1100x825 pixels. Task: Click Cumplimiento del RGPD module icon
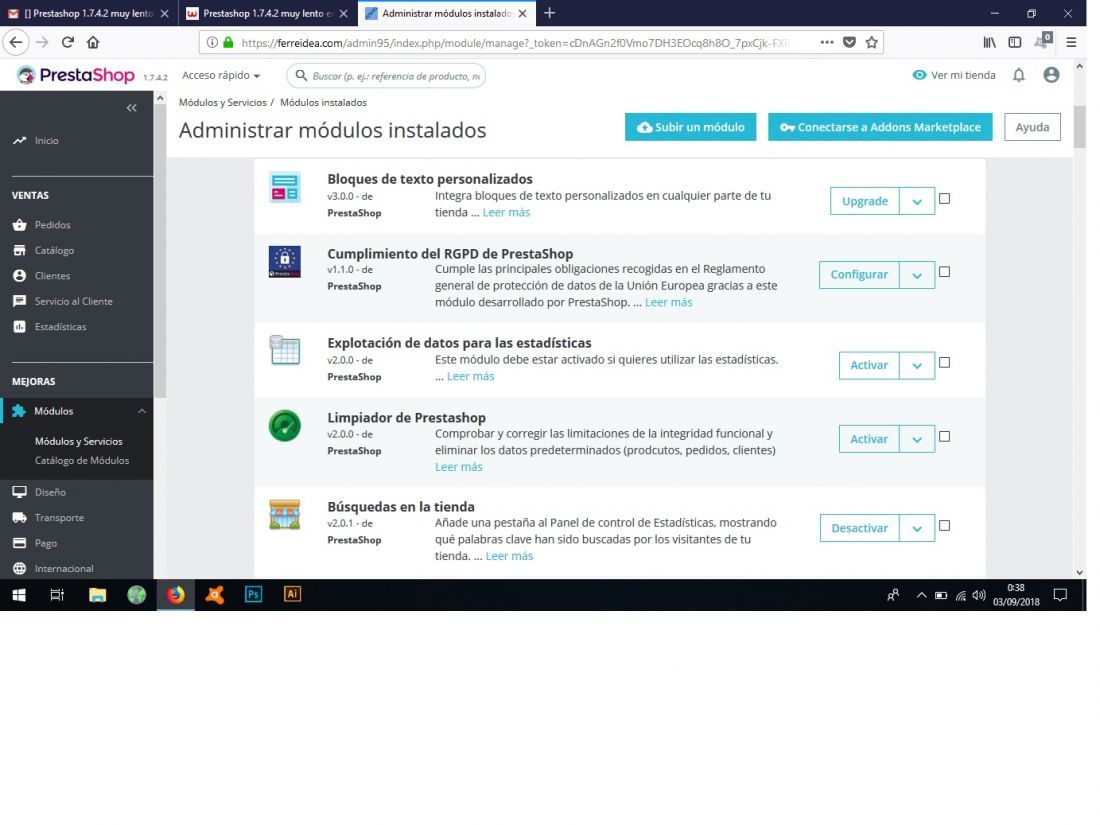pos(285,262)
